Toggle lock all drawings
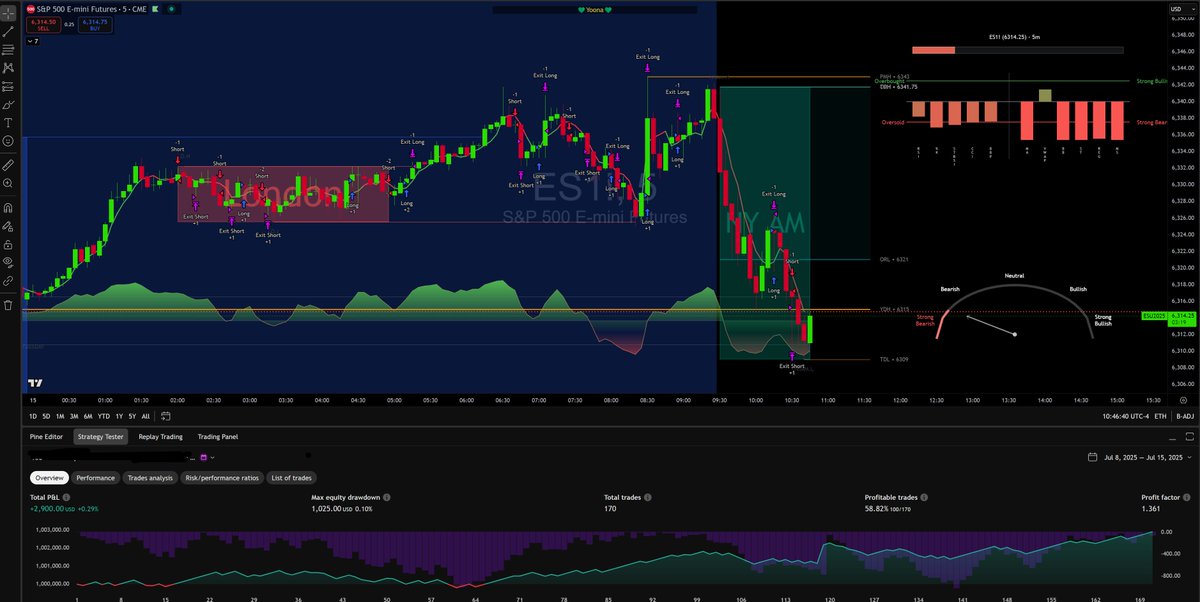 click(x=9, y=244)
